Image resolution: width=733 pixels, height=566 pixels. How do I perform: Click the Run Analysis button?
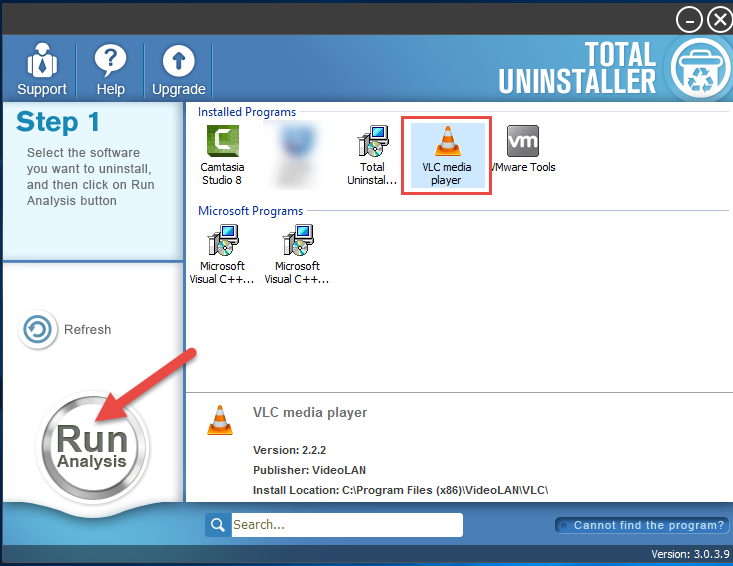(92, 446)
